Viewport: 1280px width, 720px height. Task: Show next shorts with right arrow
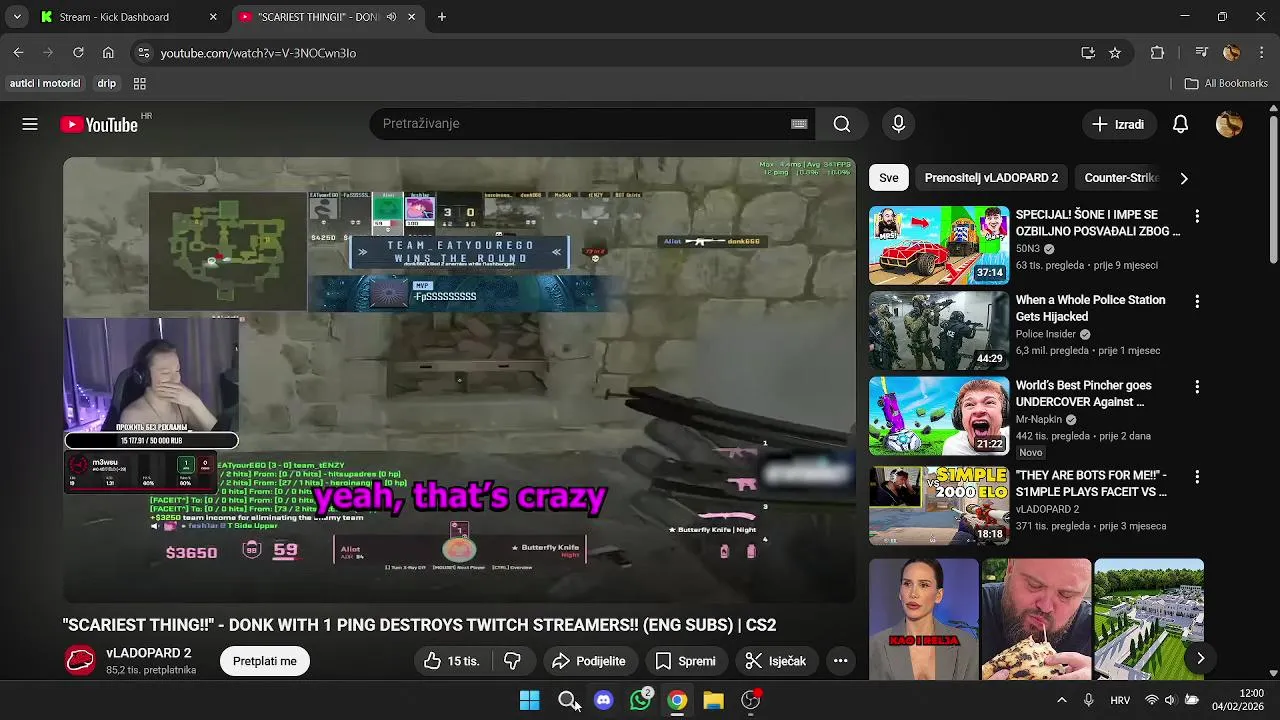(x=1200, y=658)
